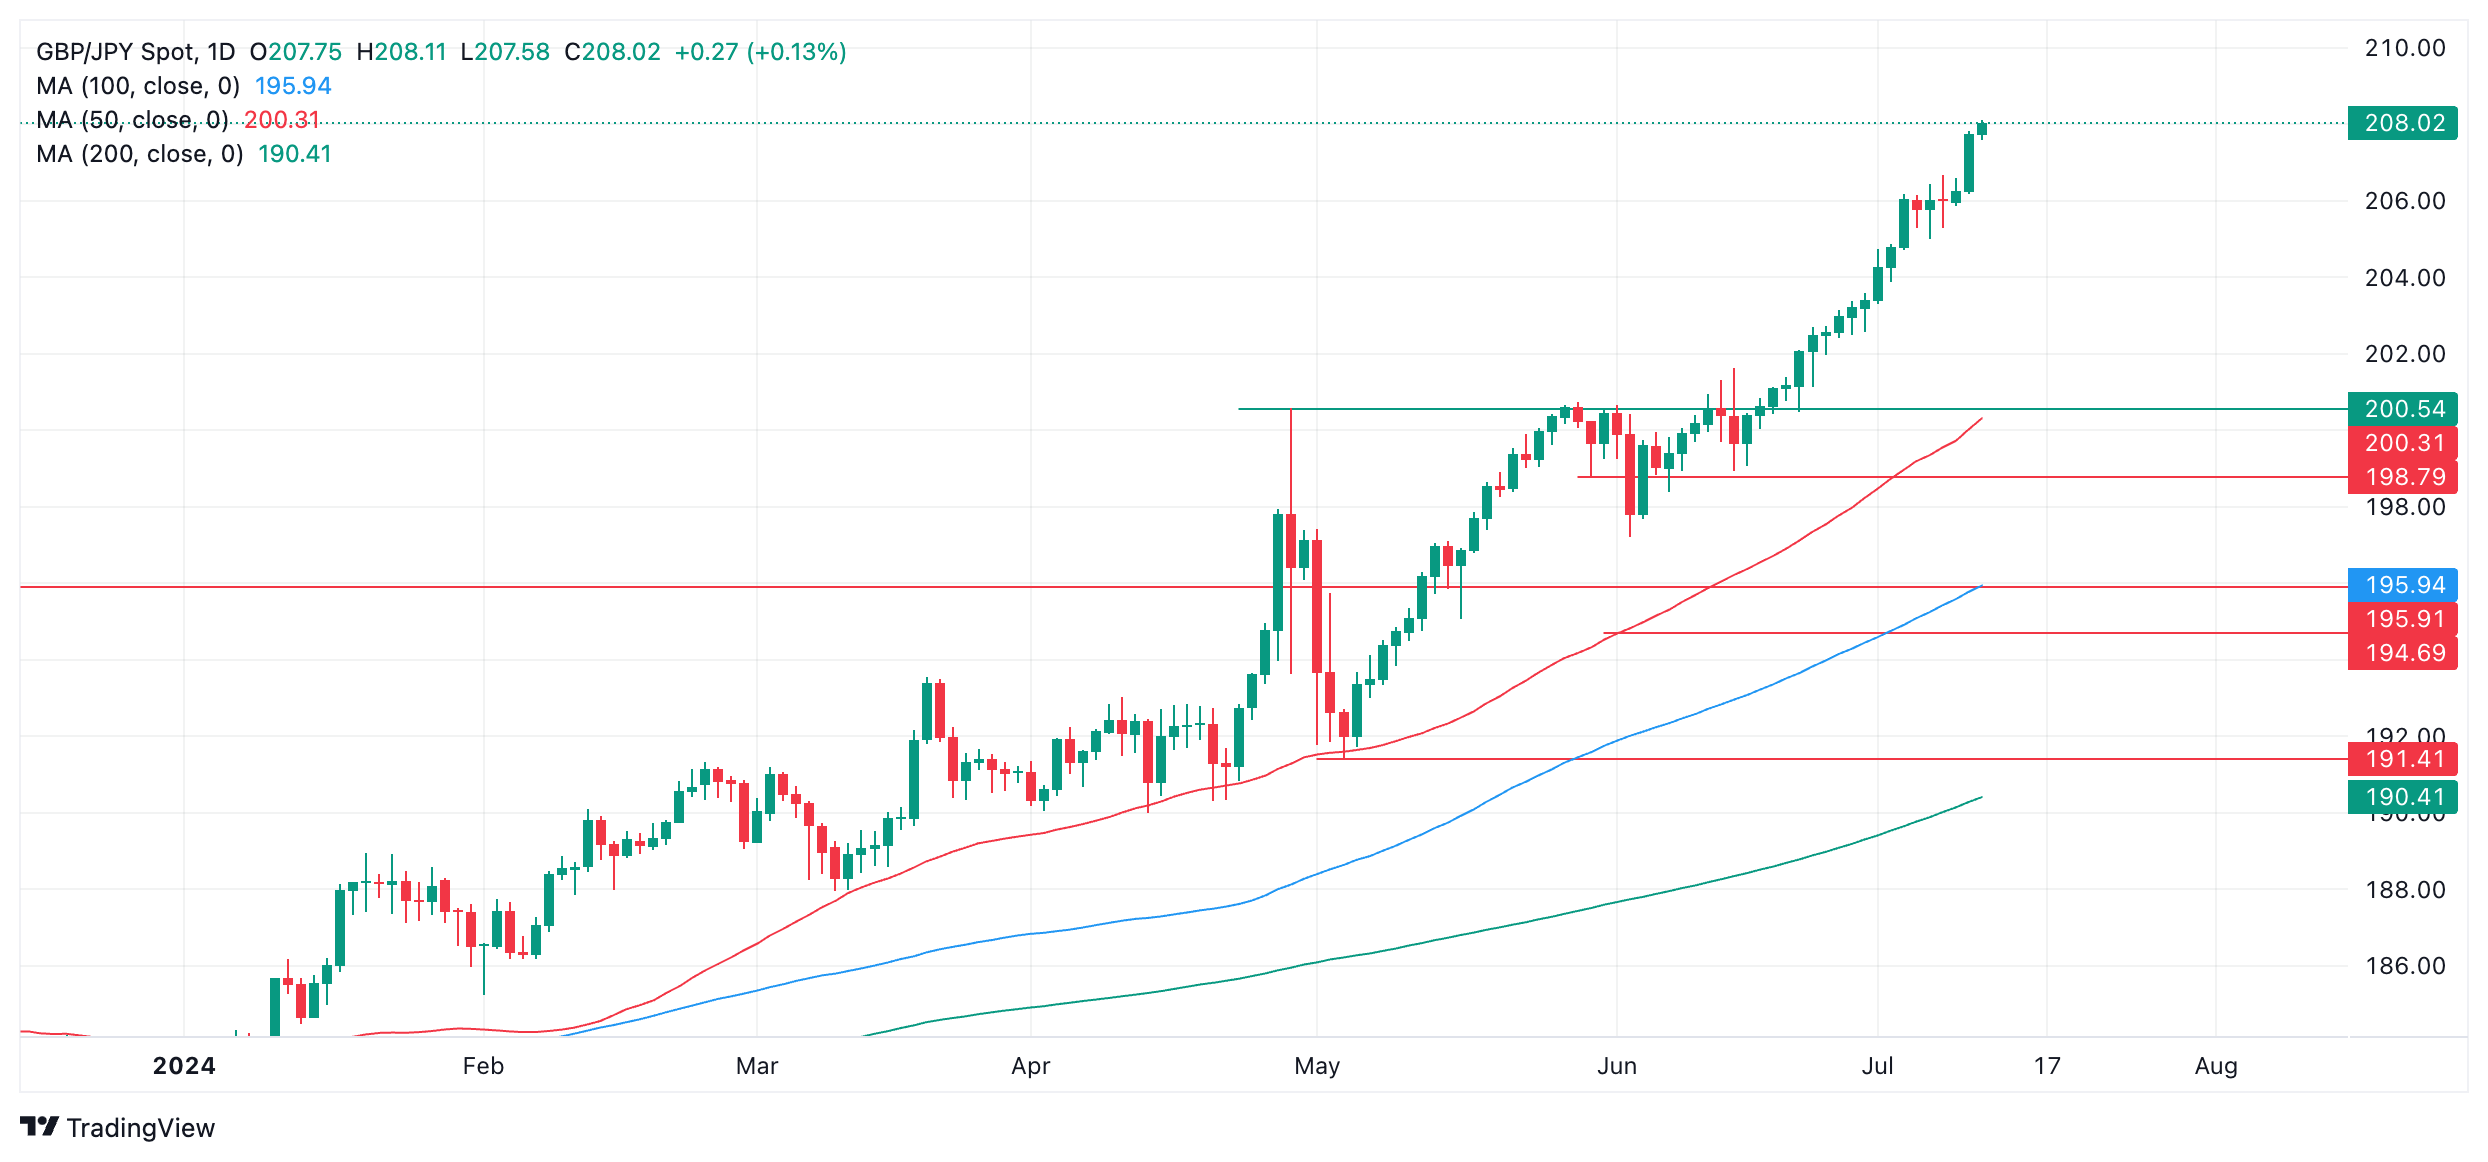Click the red 191.41 price level tag
The width and height of the screenshot is (2488, 1162).
(2402, 759)
